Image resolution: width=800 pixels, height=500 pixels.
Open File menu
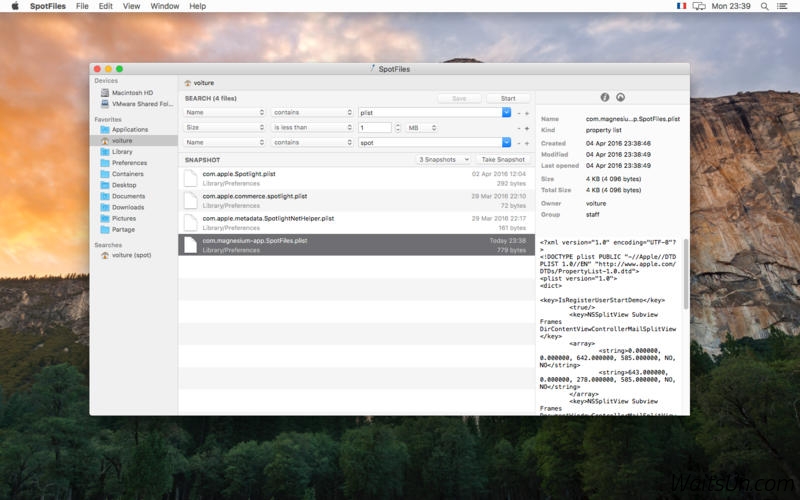[x=82, y=6]
